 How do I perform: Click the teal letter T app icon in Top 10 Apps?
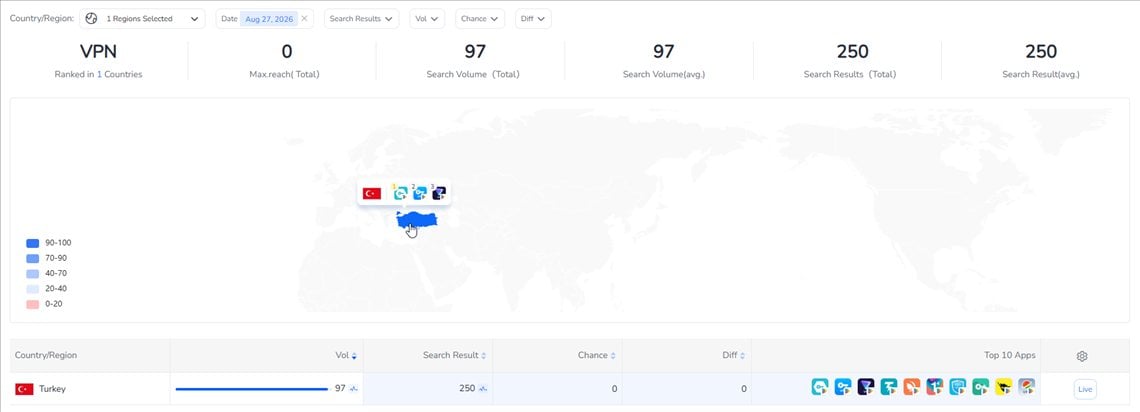coord(888,387)
